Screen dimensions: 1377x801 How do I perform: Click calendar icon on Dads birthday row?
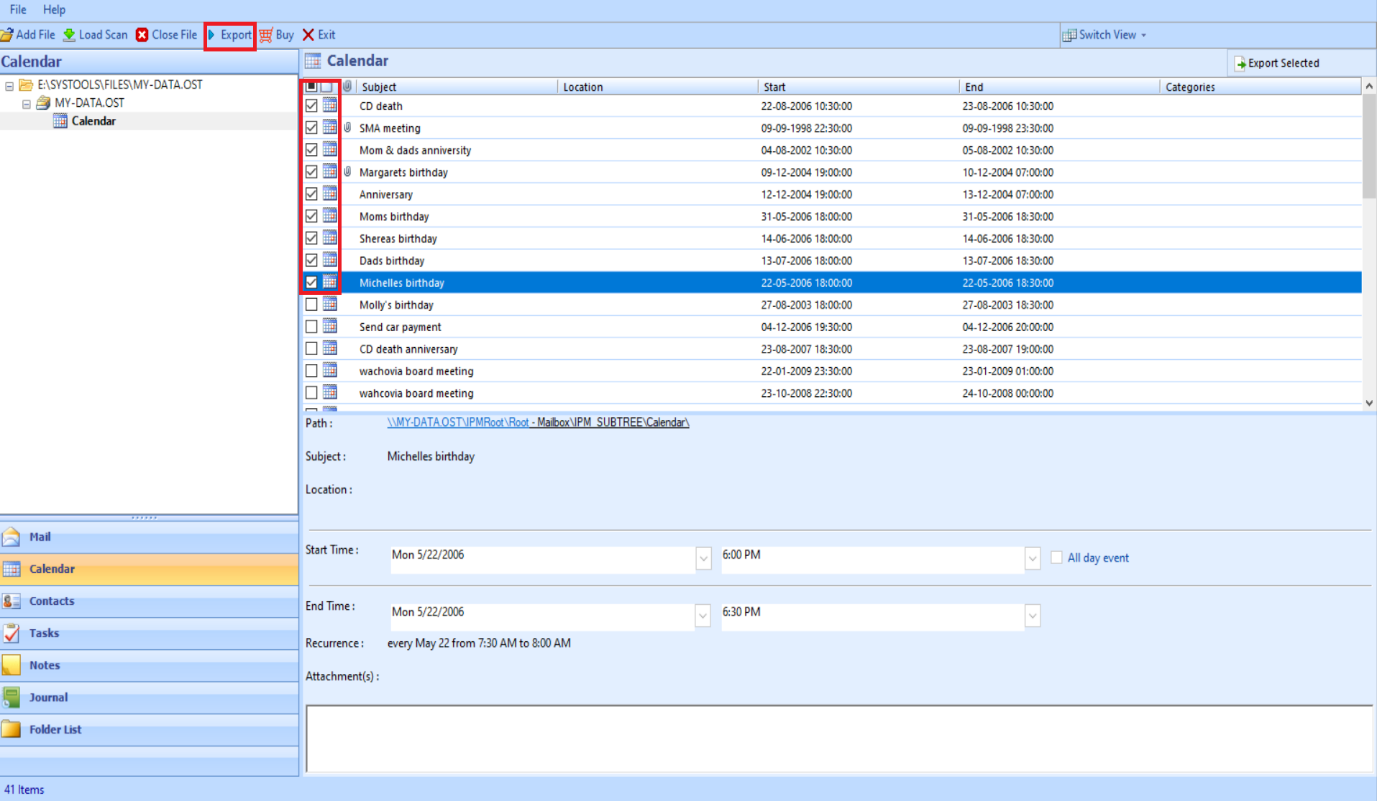330,259
